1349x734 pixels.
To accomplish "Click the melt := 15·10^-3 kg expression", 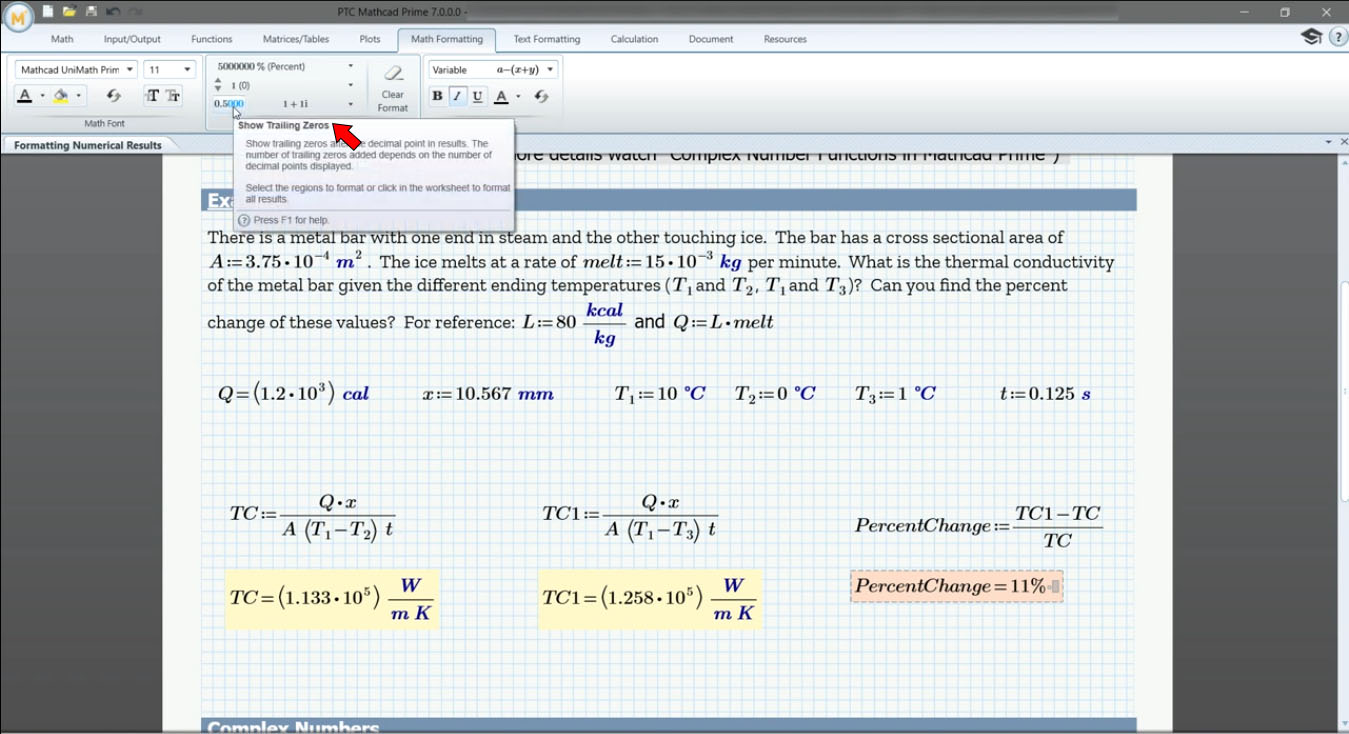I will pyautogui.click(x=663, y=262).
